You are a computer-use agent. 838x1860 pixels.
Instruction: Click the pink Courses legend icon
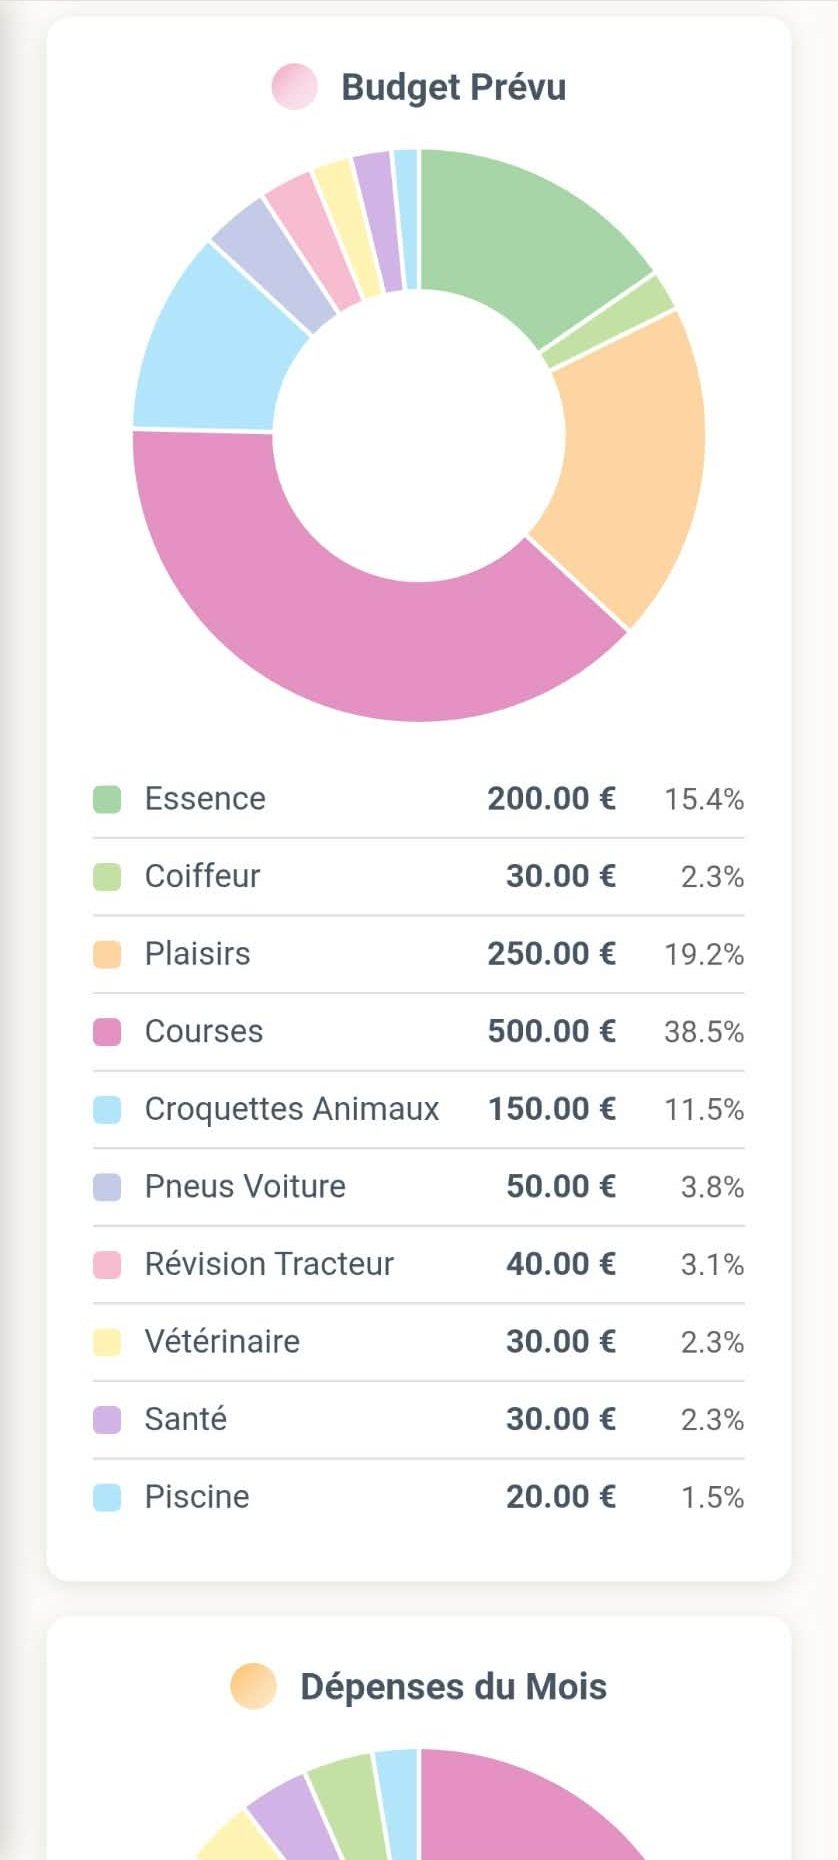coord(107,1031)
